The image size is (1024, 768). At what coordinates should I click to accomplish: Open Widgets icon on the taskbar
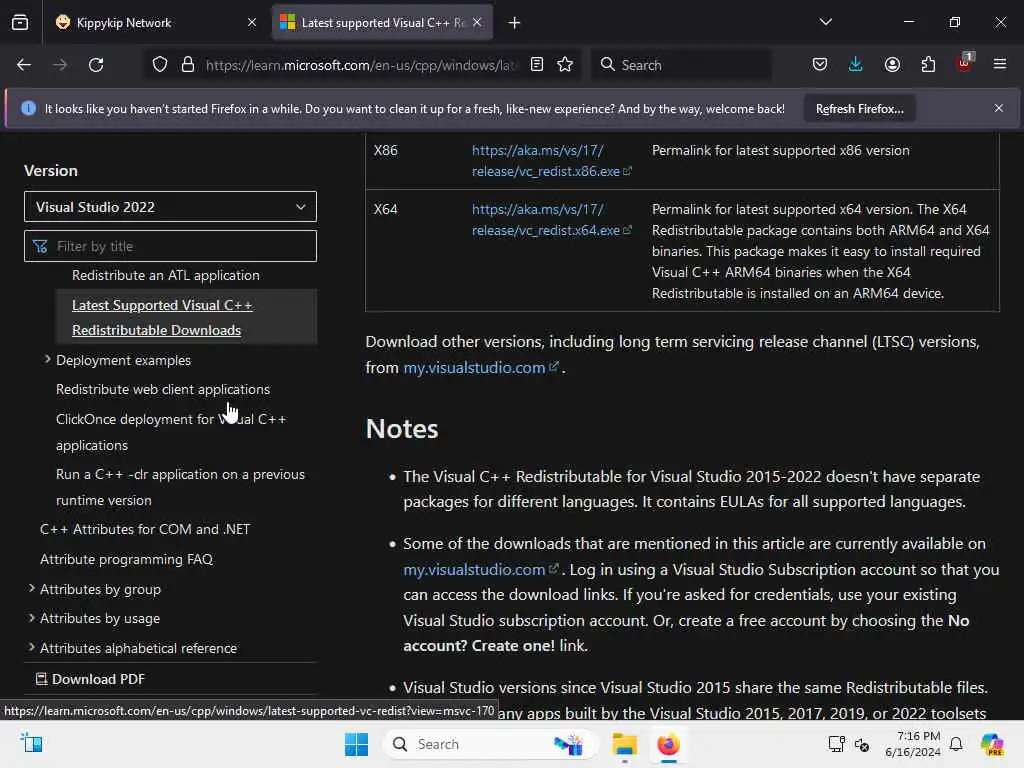coord(31,743)
